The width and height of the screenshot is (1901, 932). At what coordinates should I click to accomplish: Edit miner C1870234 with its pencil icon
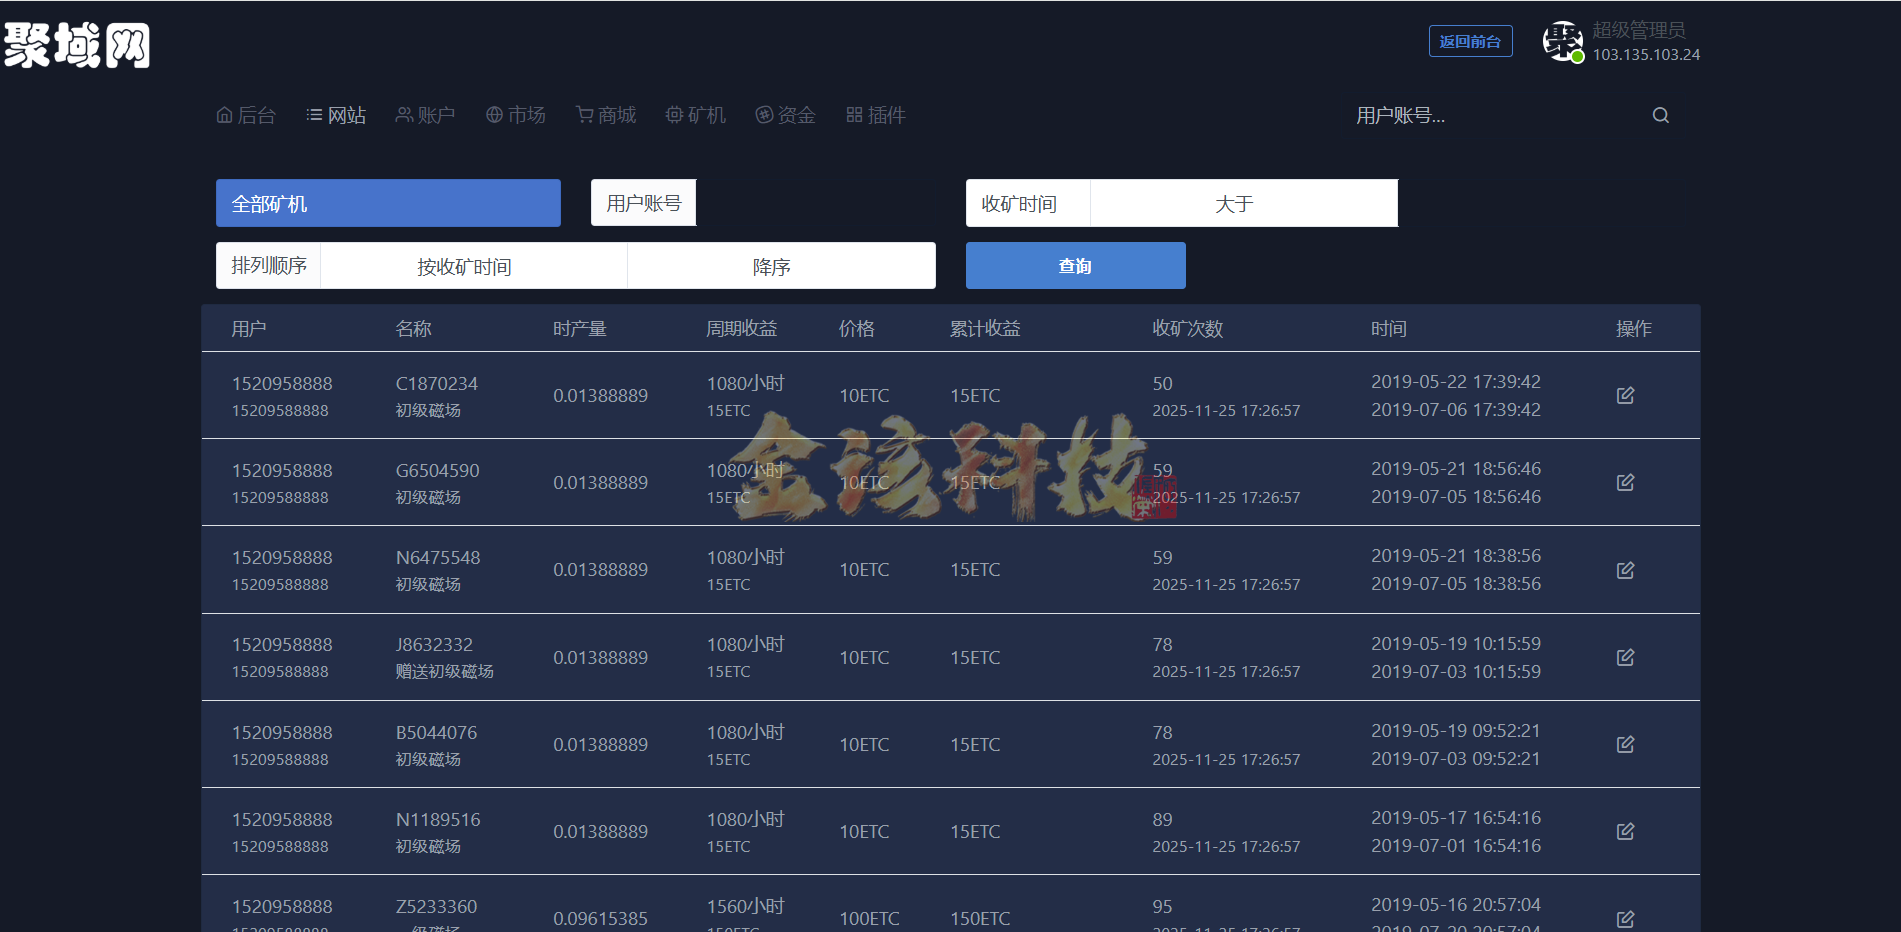pyautogui.click(x=1625, y=395)
